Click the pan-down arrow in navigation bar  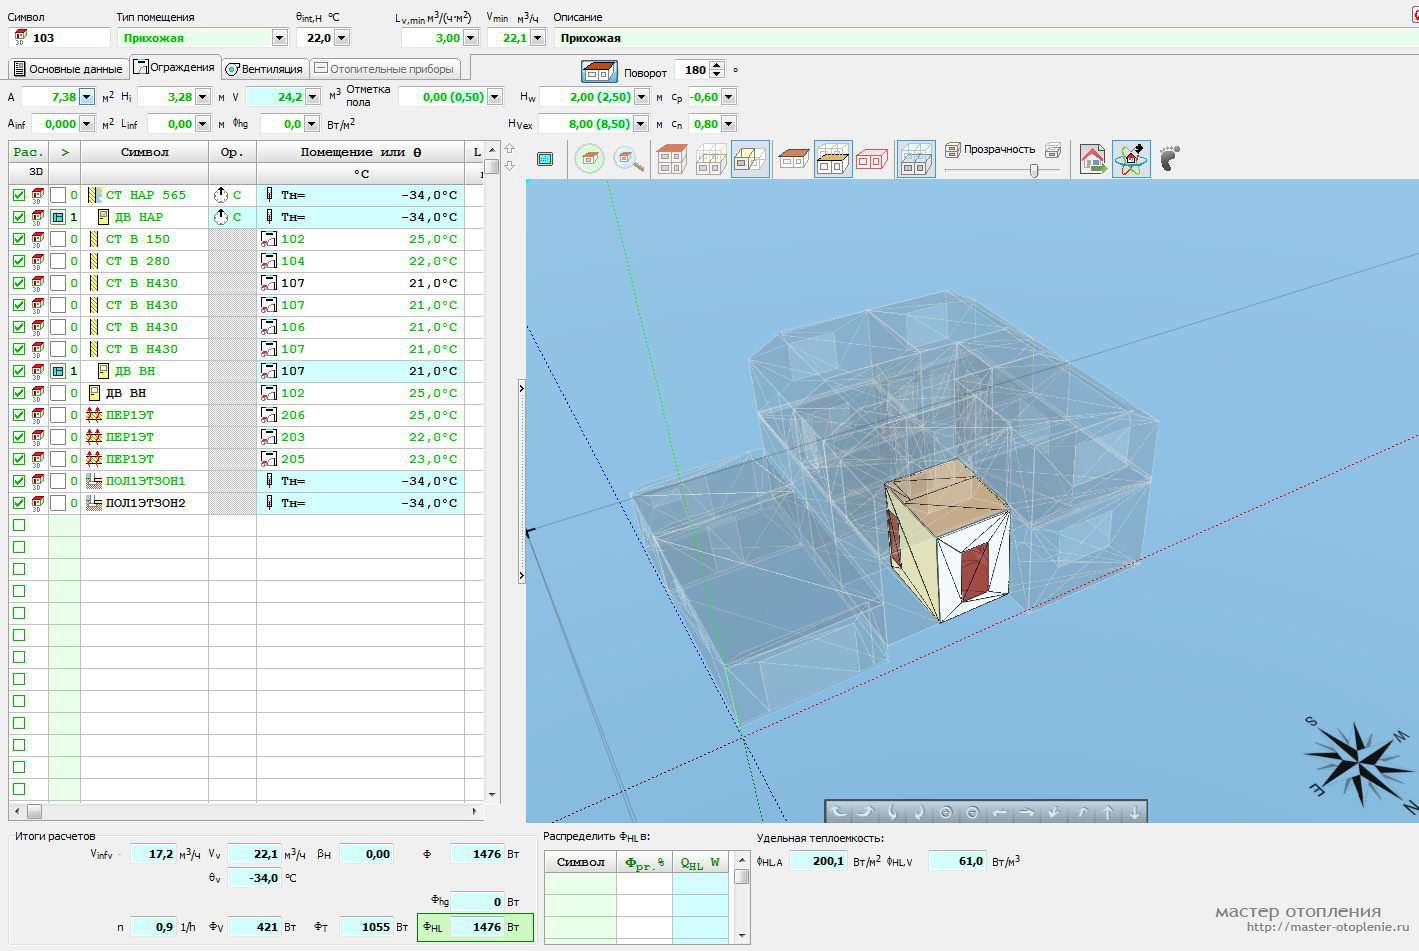click(1134, 813)
